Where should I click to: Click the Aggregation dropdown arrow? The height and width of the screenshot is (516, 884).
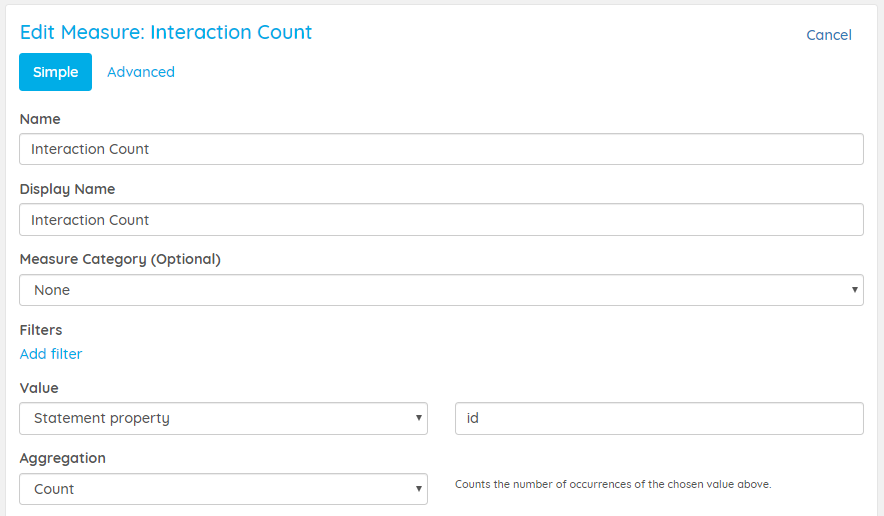coord(418,489)
